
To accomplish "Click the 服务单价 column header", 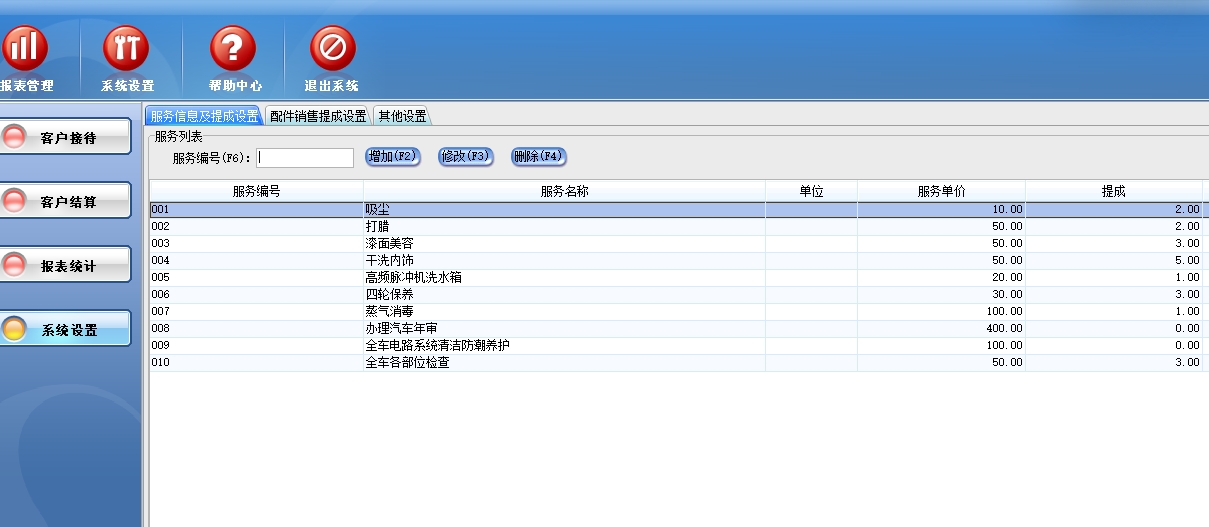I will click(x=940, y=191).
